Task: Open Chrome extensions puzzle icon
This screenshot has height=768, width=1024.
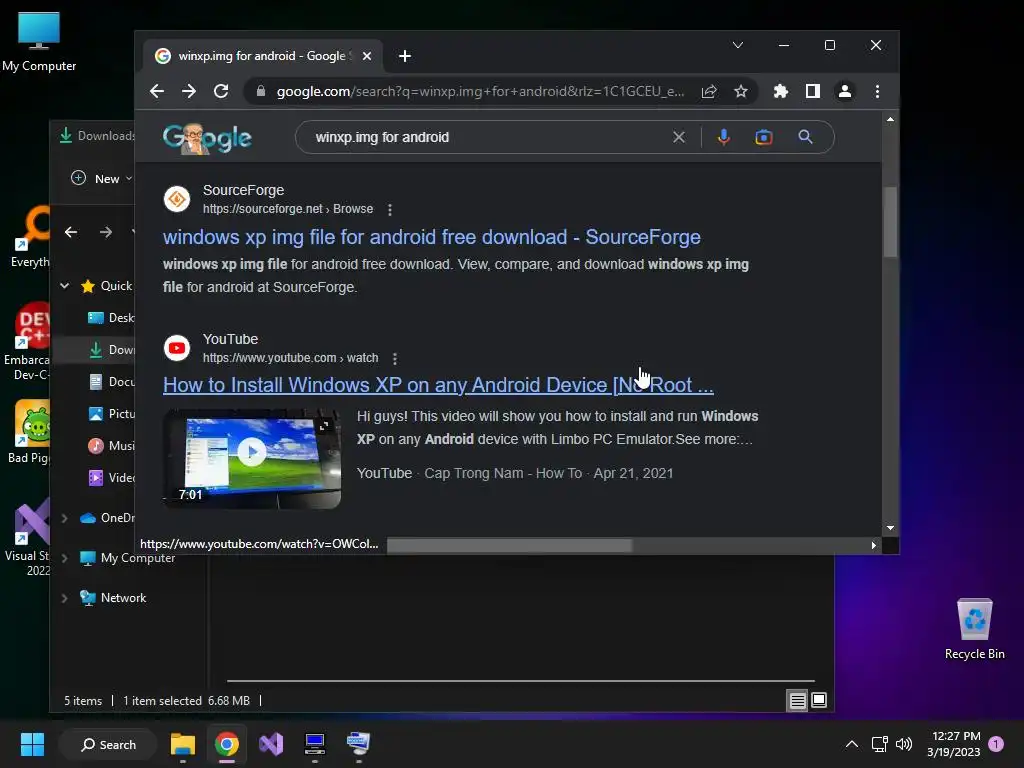Action: coord(780,91)
